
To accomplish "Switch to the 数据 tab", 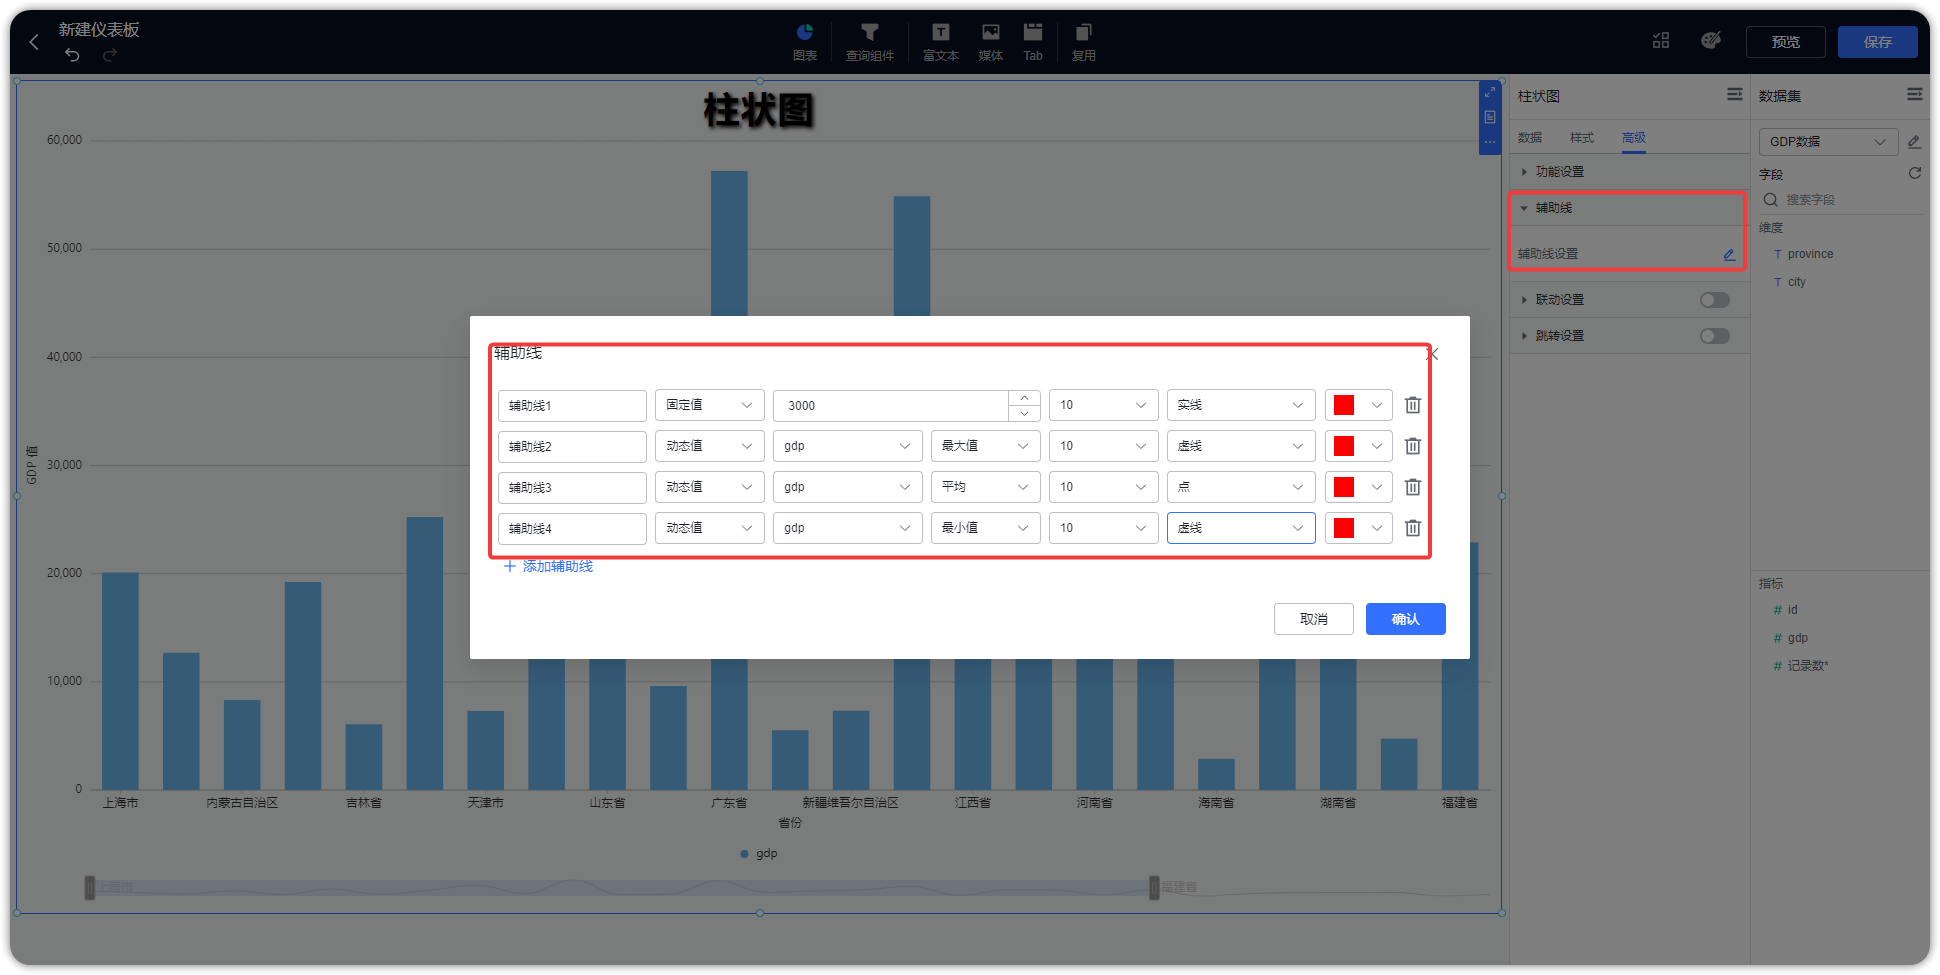I will click(1530, 138).
